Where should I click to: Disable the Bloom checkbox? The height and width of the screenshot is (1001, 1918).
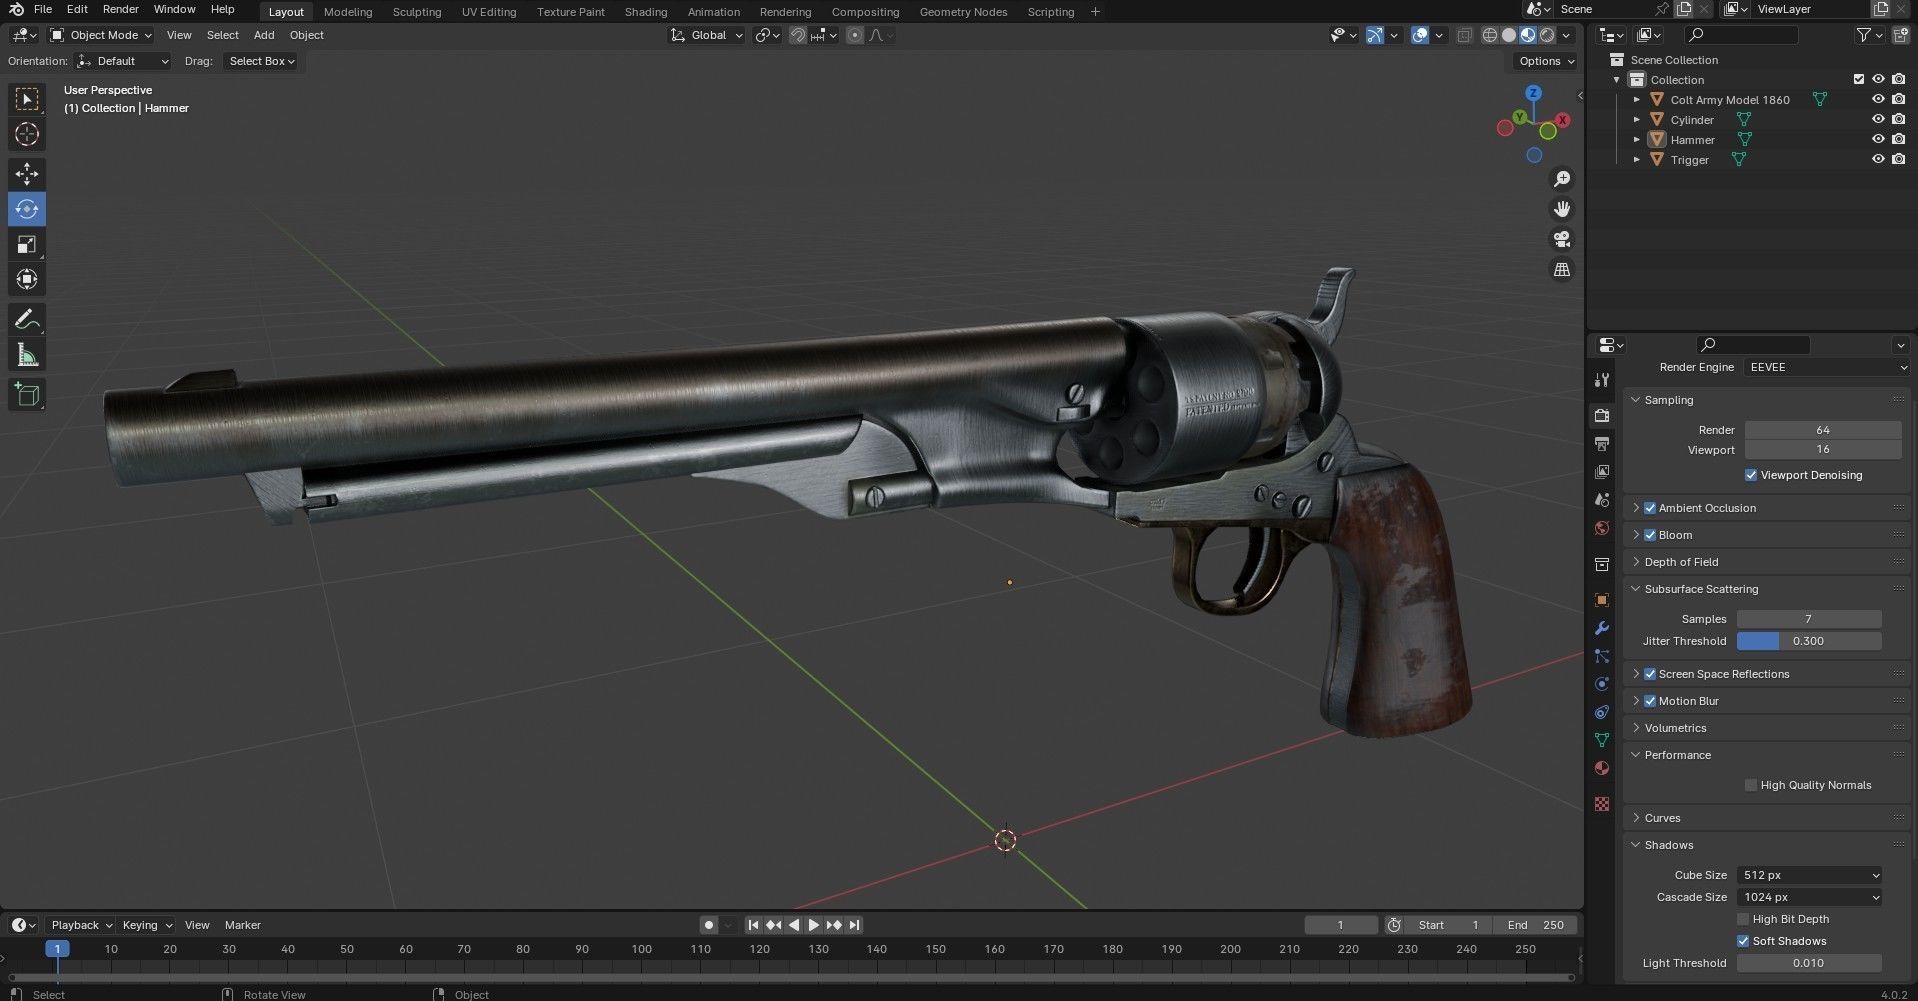coord(1650,535)
